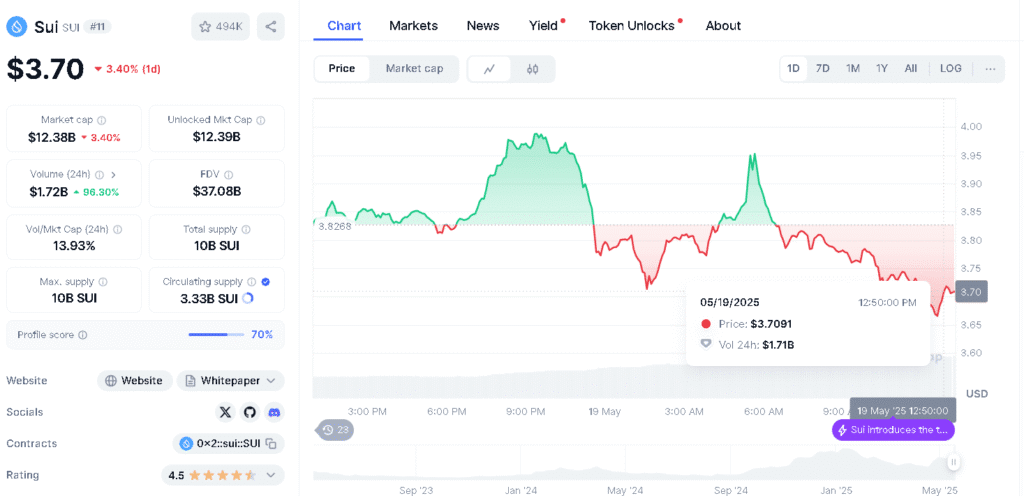Click the 3.40% (1d) price change
1024x496 pixels.
click(x=127, y=69)
